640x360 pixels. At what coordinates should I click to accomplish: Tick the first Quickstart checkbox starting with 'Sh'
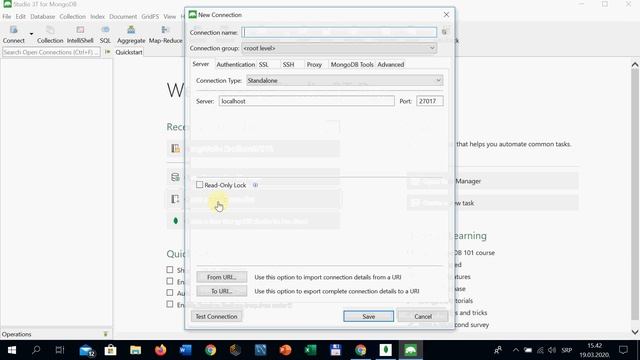(x=170, y=270)
